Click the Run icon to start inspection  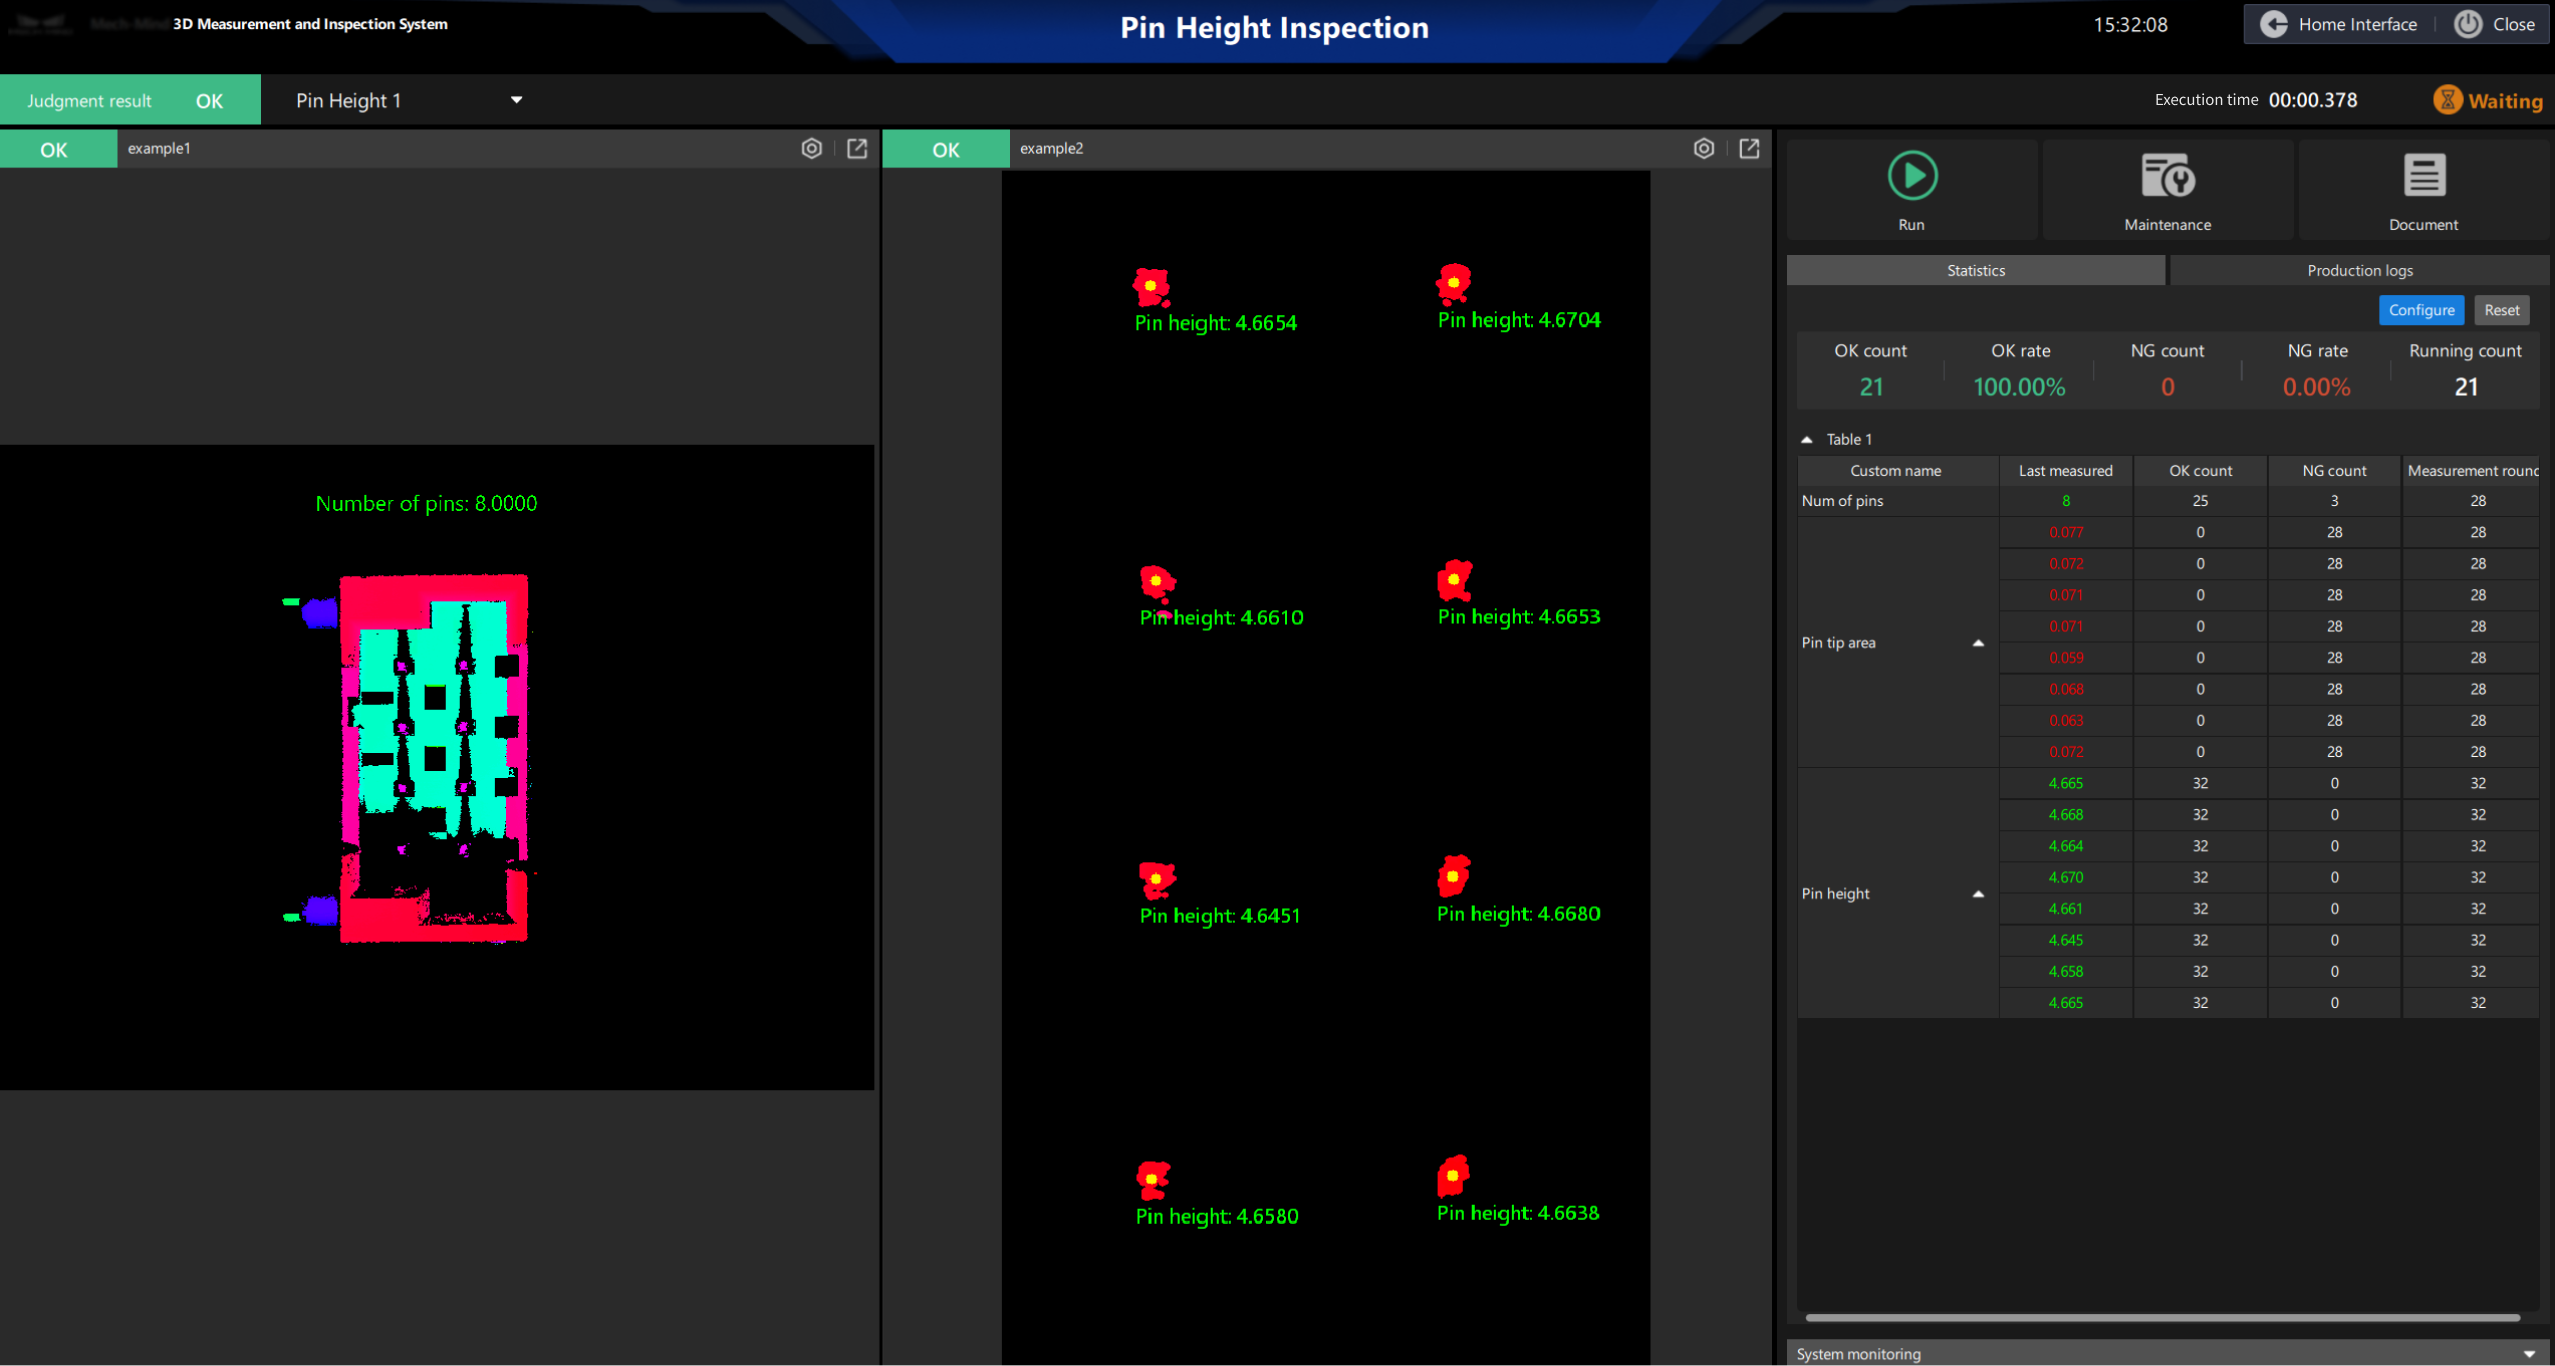click(x=1911, y=175)
